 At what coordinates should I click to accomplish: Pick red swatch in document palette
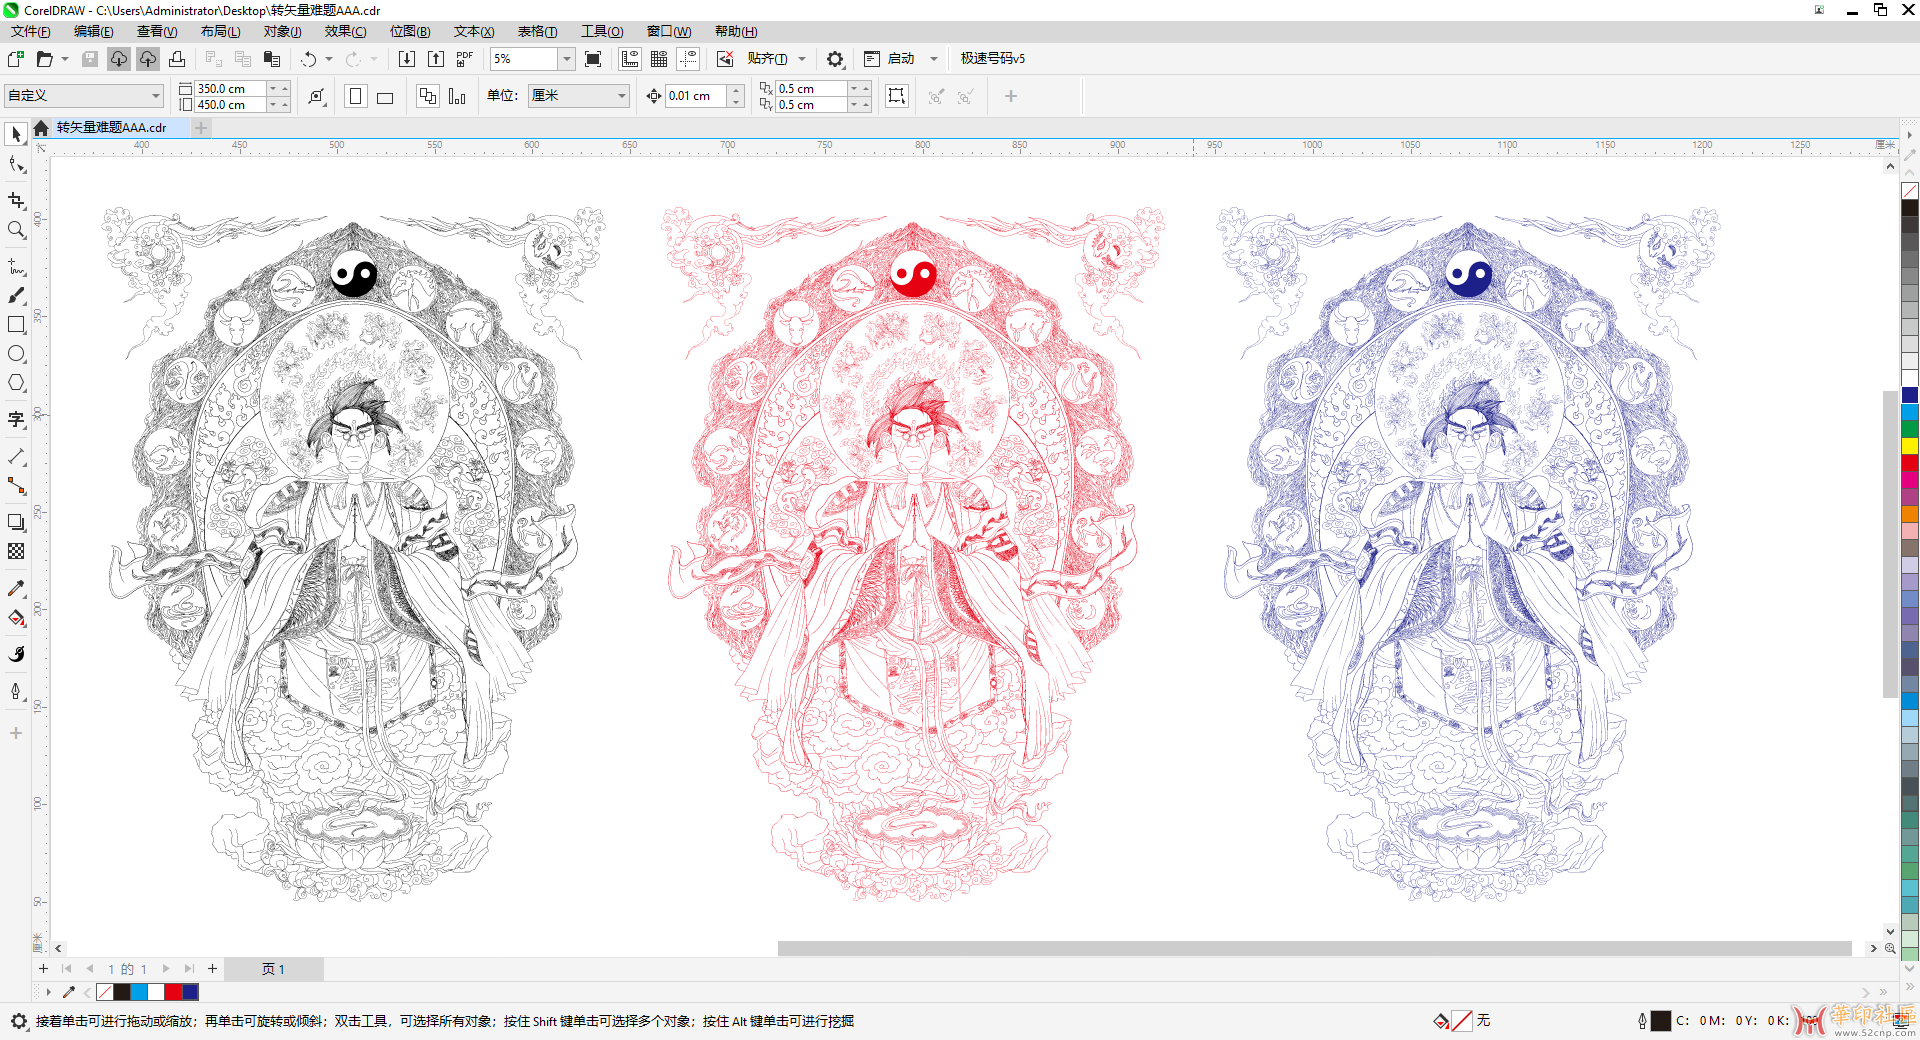click(173, 992)
